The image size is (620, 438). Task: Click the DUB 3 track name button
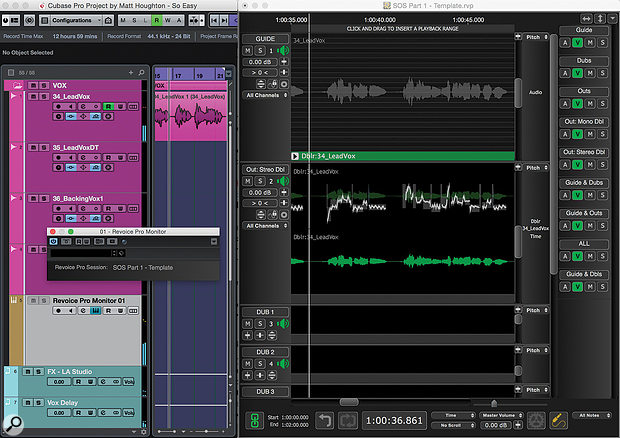pyautogui.click(x=265, y=392)
